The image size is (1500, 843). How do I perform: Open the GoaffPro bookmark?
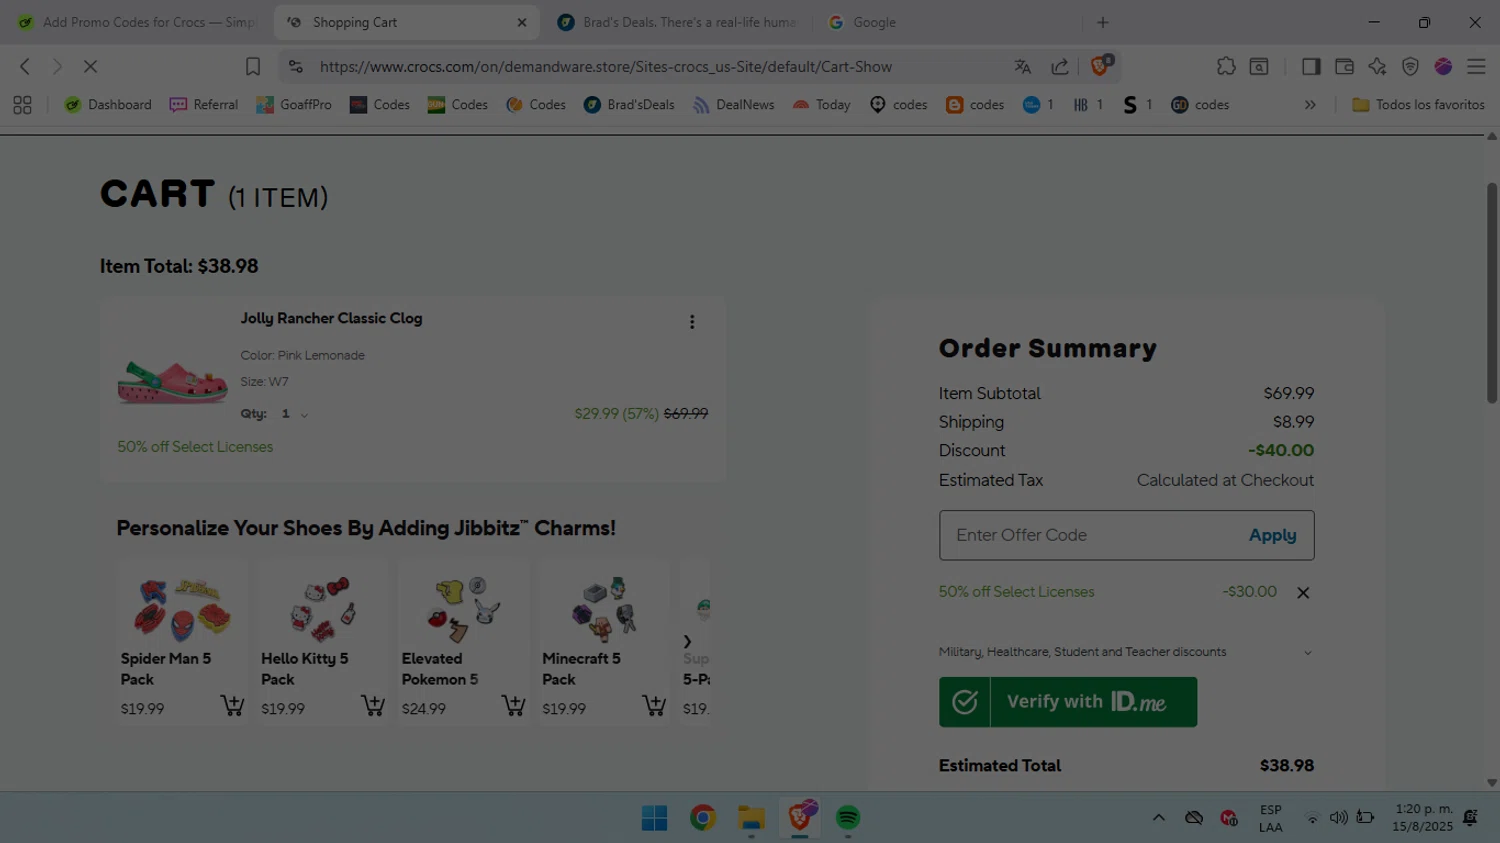pyautogui.click(x=294, y=105)
